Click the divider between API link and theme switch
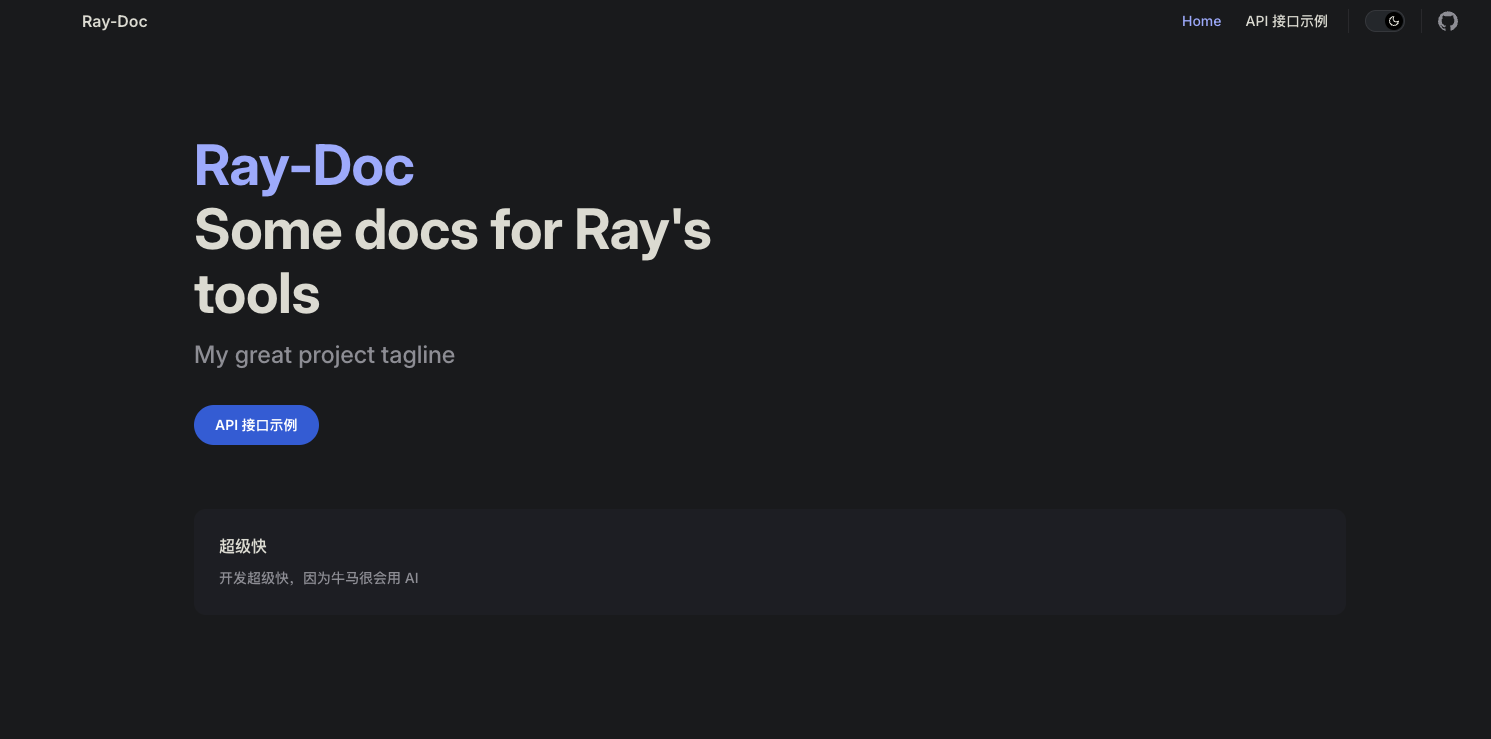Viewport: 1491px width, 739px height. (x=1348, y=21)
